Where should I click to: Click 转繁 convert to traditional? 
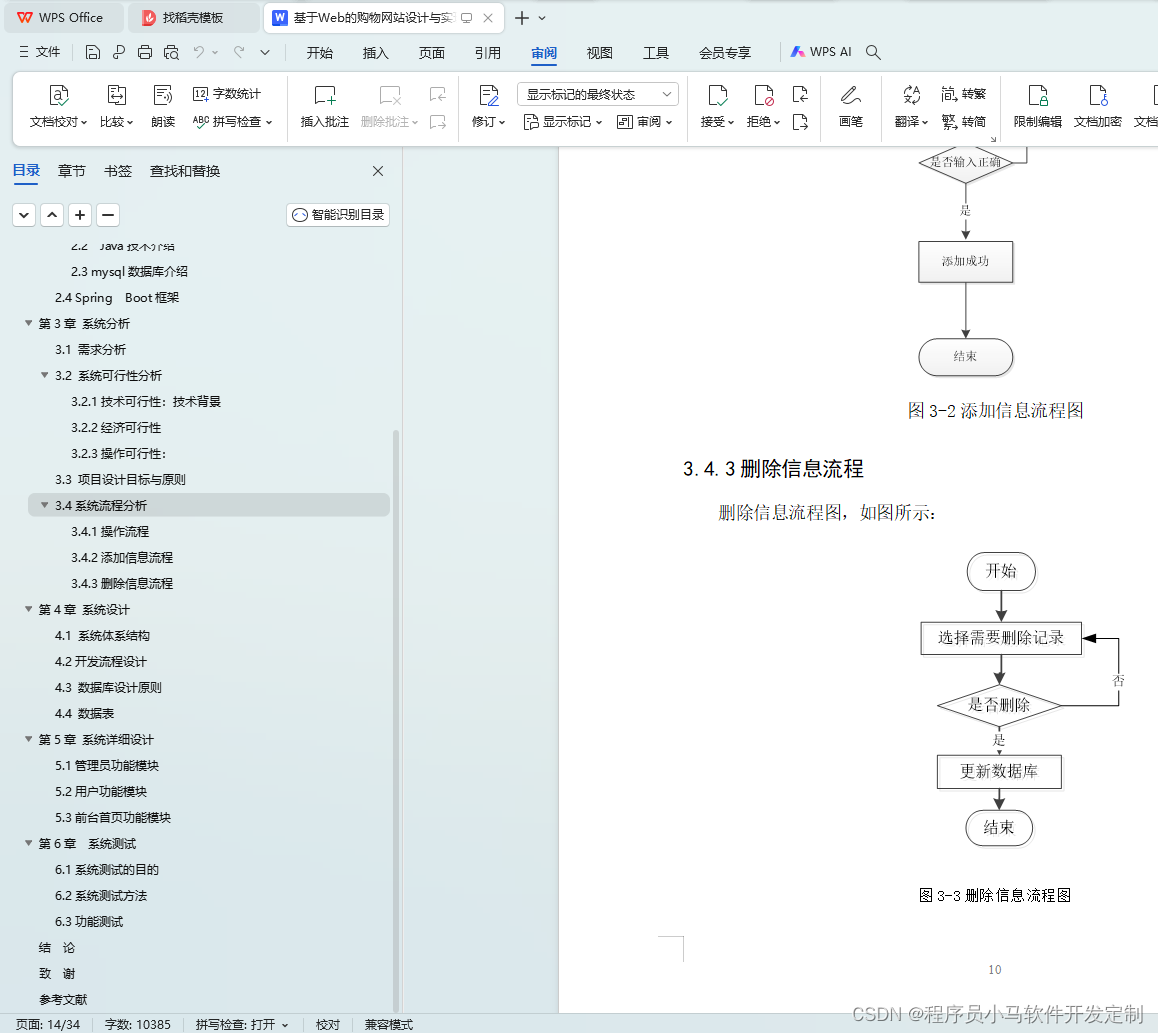(964, 94)
